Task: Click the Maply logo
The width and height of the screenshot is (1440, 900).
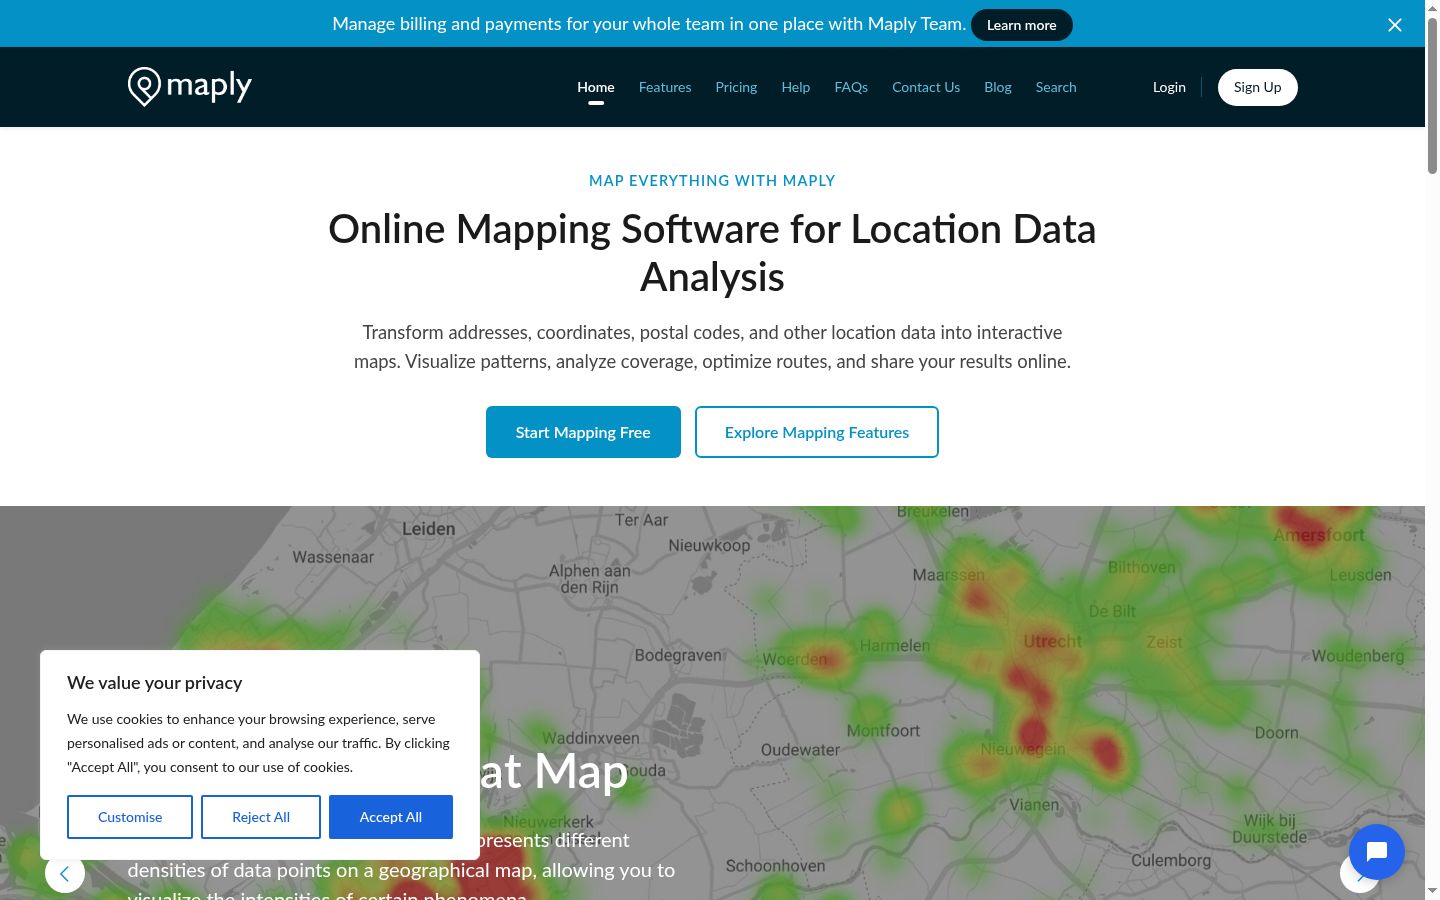Action: pos(190,87)
